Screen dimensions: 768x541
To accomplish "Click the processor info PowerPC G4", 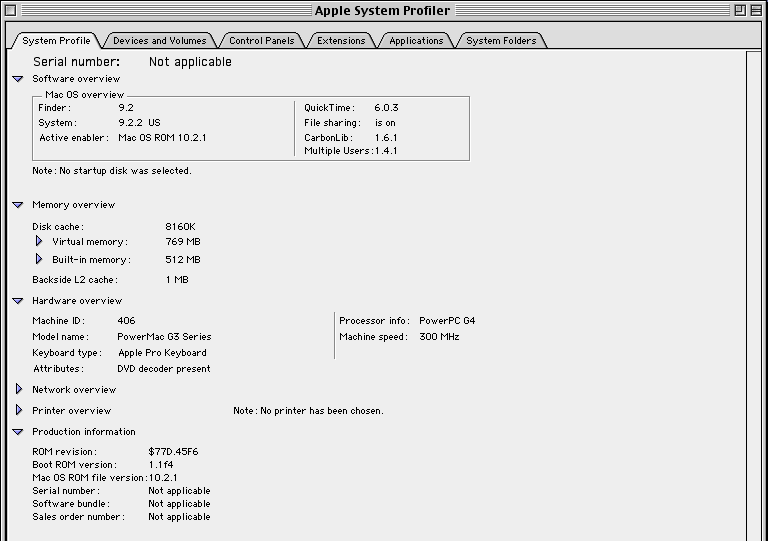I will click(447, 321).
